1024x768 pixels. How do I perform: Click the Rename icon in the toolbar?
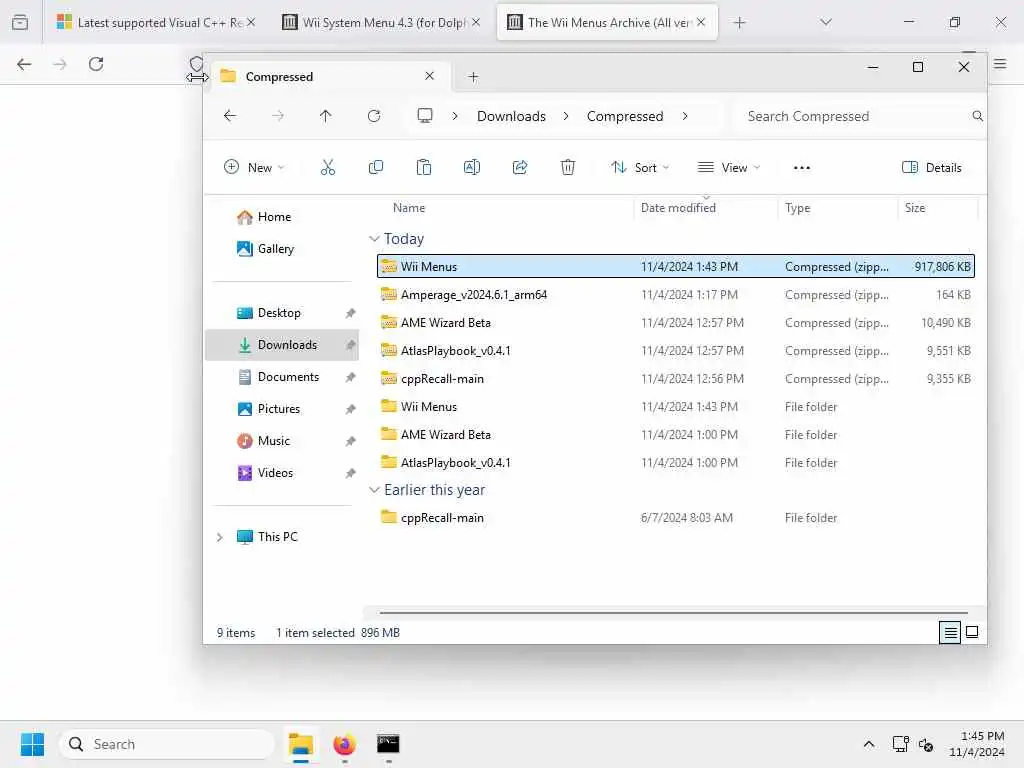(472, 168)
